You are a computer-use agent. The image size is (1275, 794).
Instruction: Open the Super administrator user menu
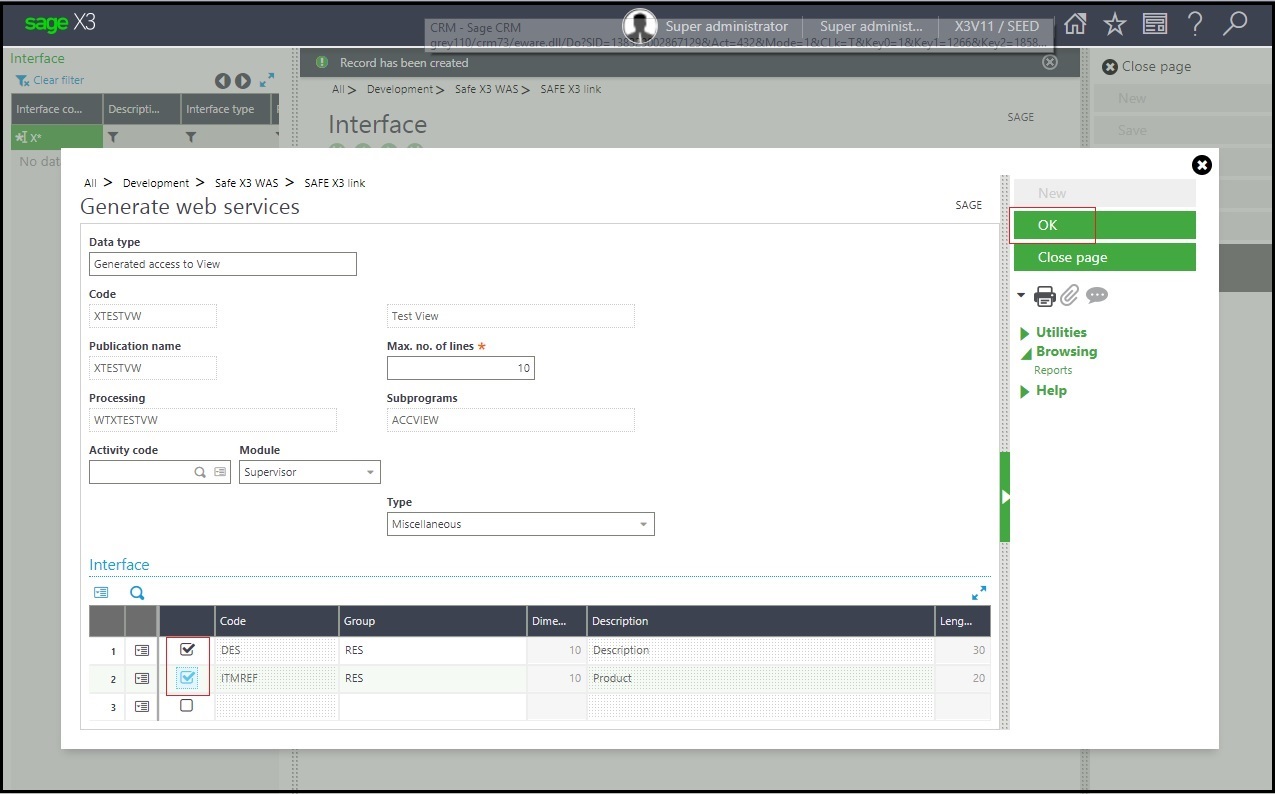tap(727, 27)
